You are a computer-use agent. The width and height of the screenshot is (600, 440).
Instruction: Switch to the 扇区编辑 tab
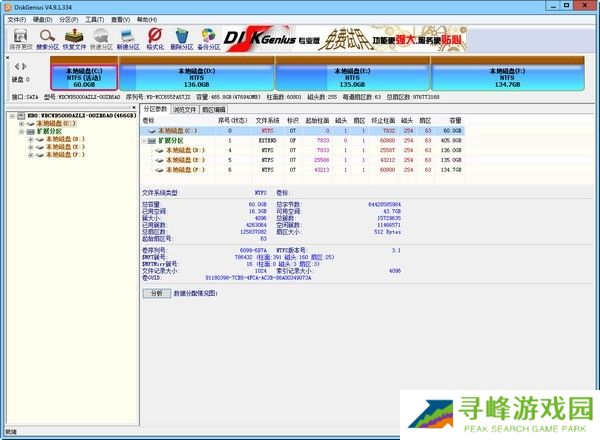(x=215, y=108)
